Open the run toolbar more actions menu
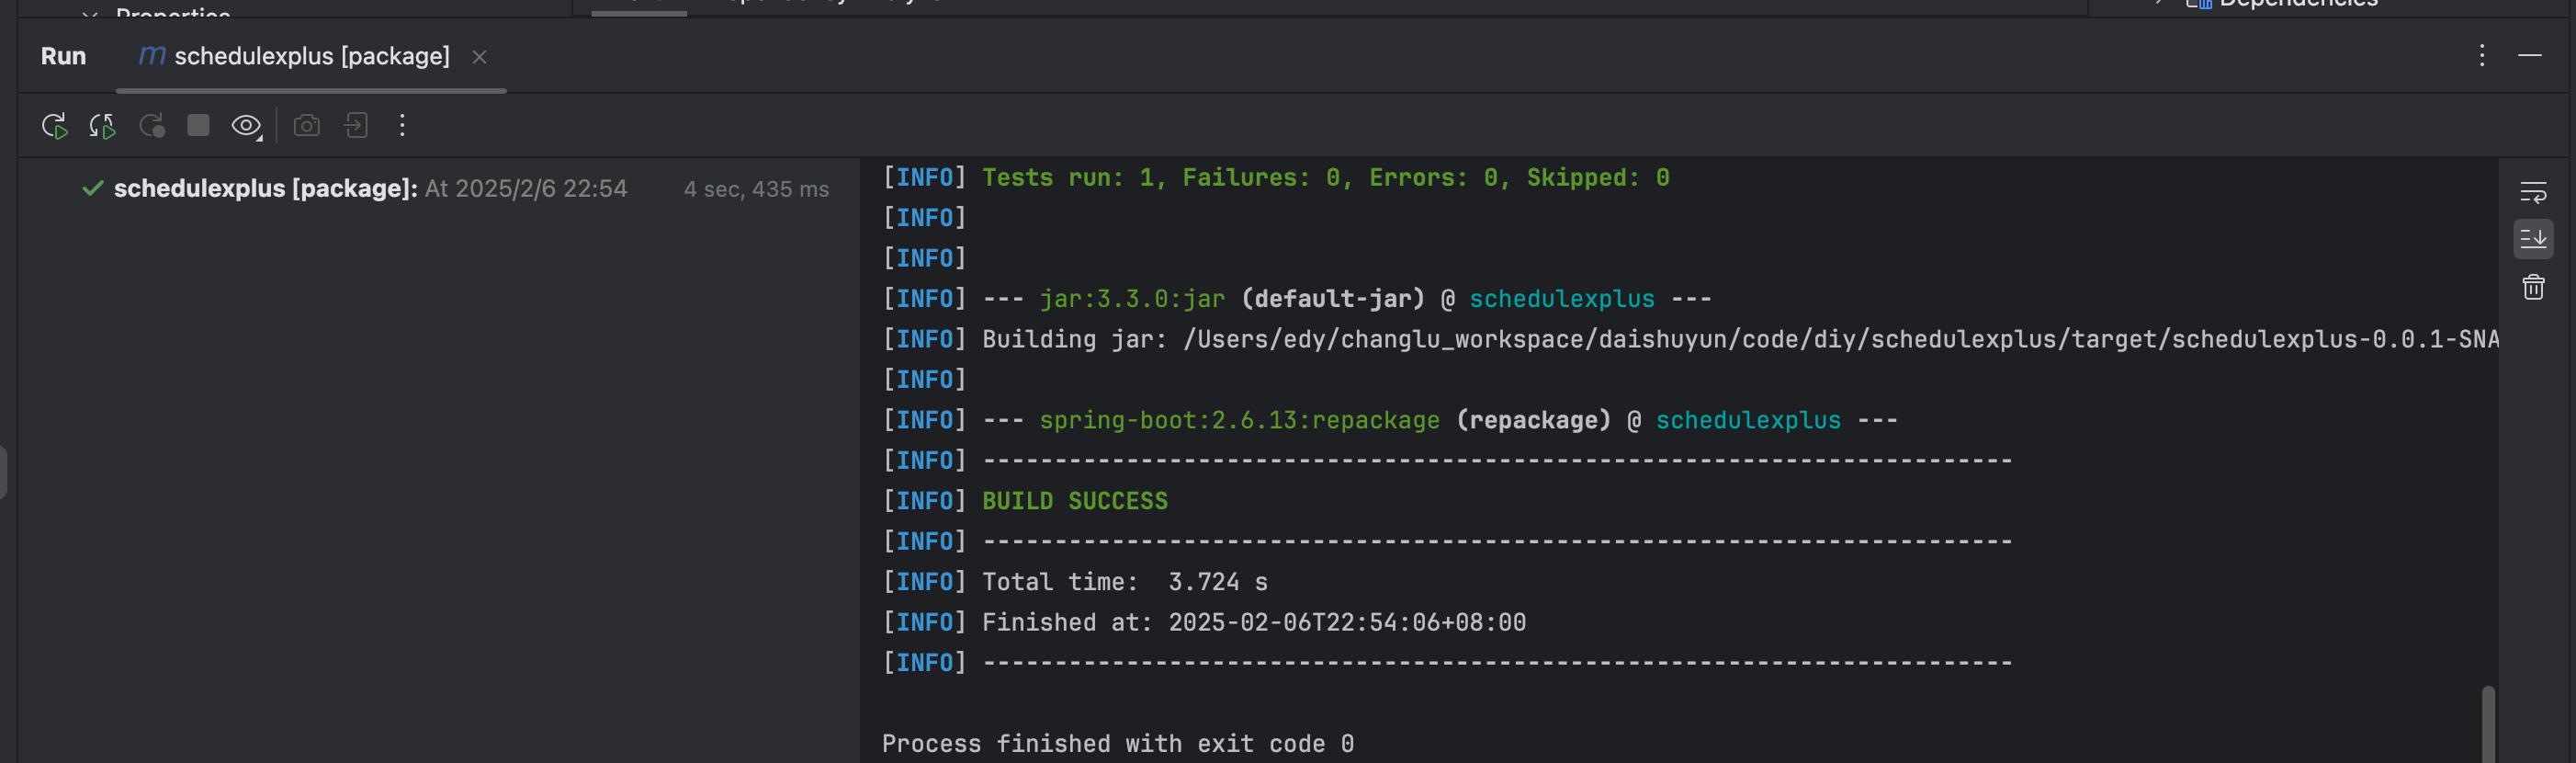Image resolution: width=2576 pixels, height=763 pixels. pyautogui.click(x=402, y=126)
